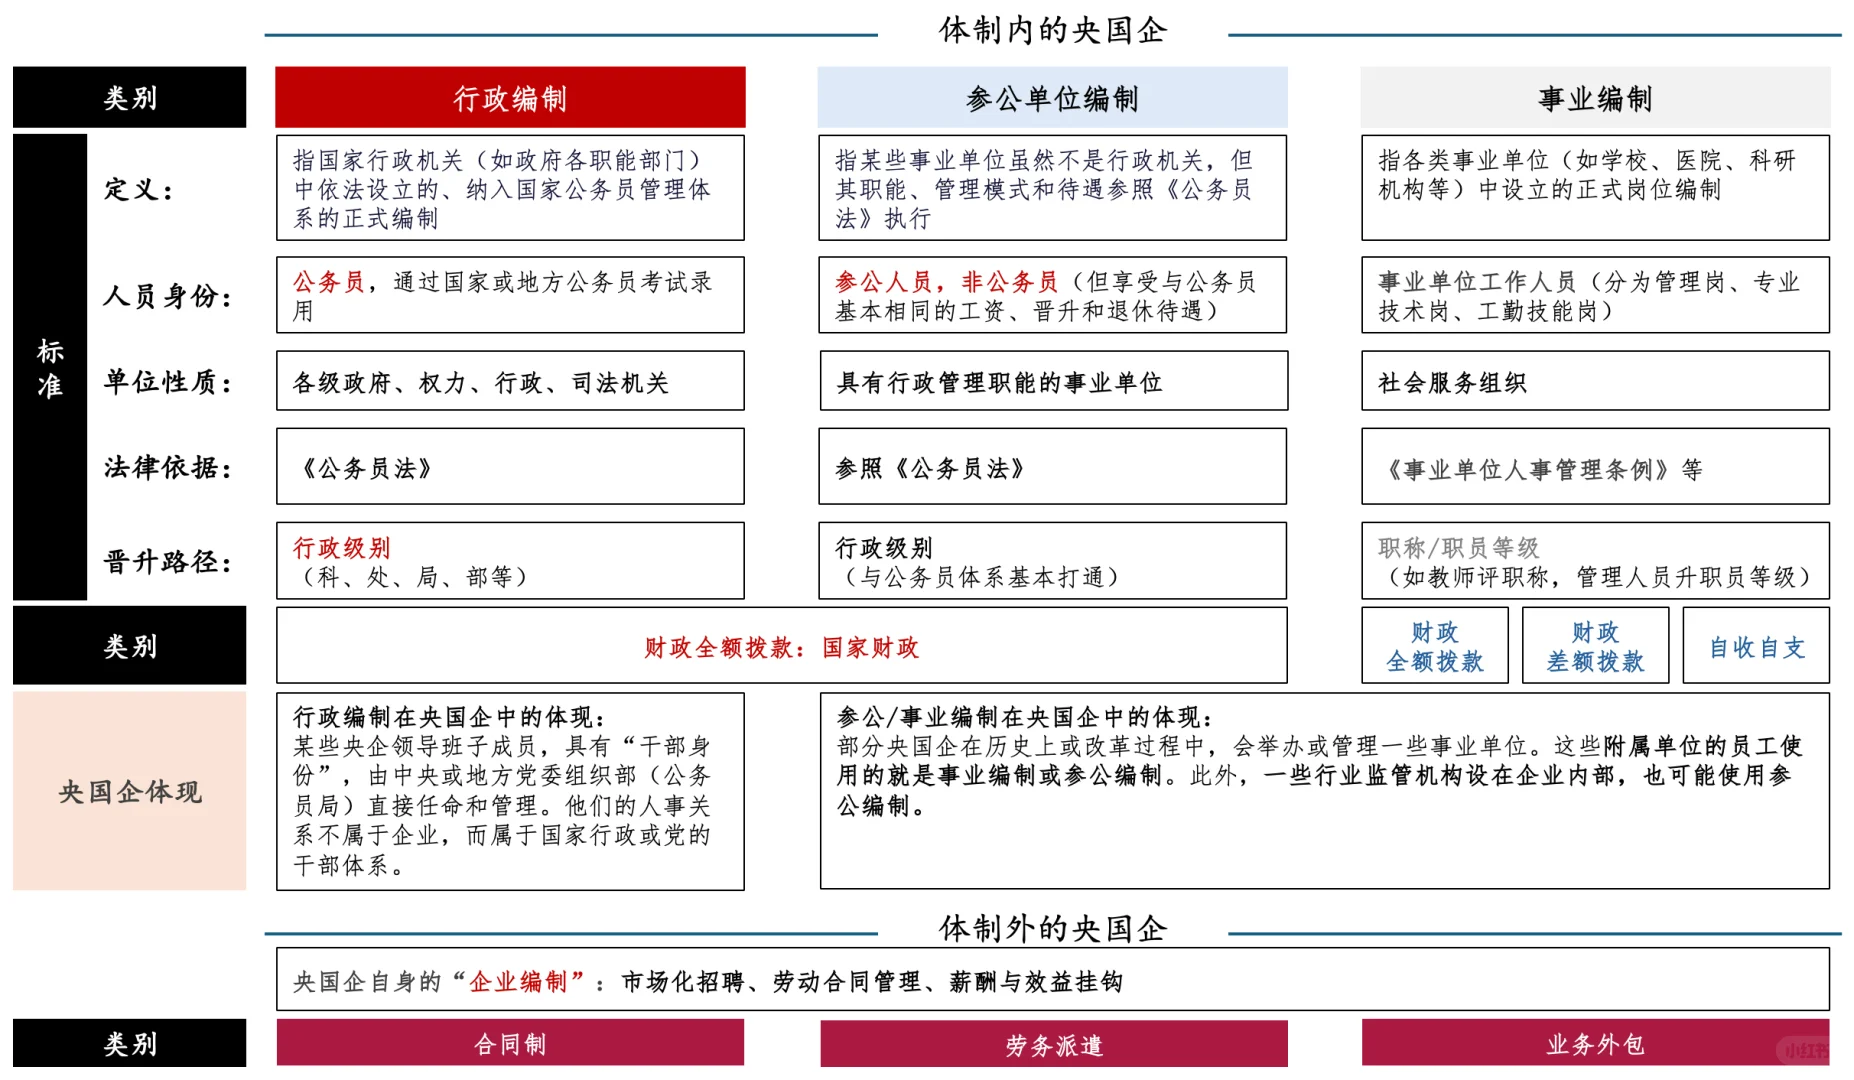Screen dimensions: 1854x1080
Task: Click the box starting 公务员，通过国家
Action: click(510, 295)
